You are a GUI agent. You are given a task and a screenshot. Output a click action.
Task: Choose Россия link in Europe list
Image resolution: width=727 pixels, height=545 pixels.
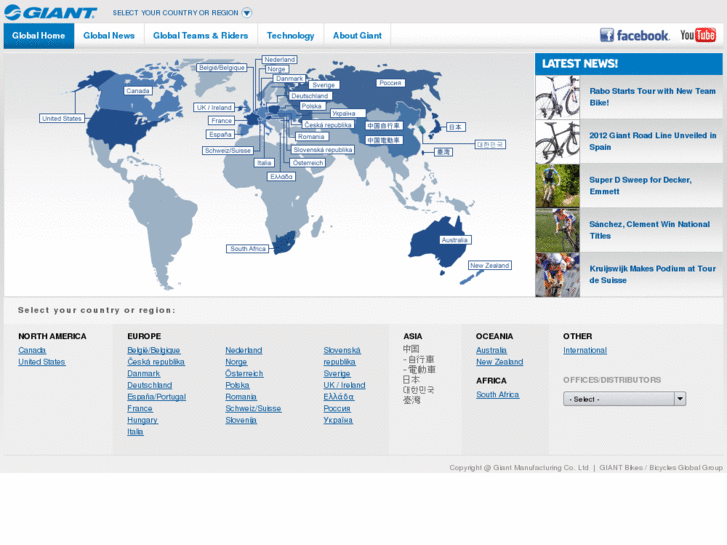tap(337, 409)
